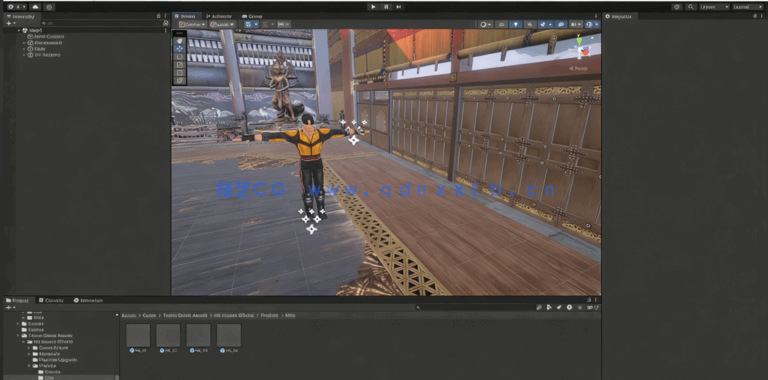
Task: Switch to the Animator tab
Action: 219,16
